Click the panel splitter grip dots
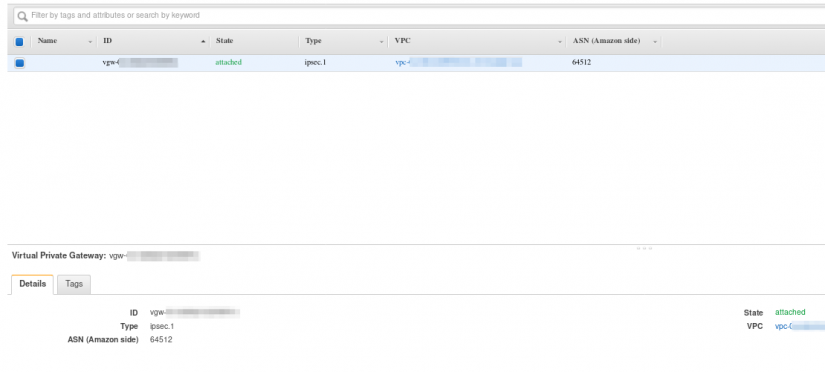Viewport: 825px width, 372px height. pyautogui.click(x=644, y=248)
